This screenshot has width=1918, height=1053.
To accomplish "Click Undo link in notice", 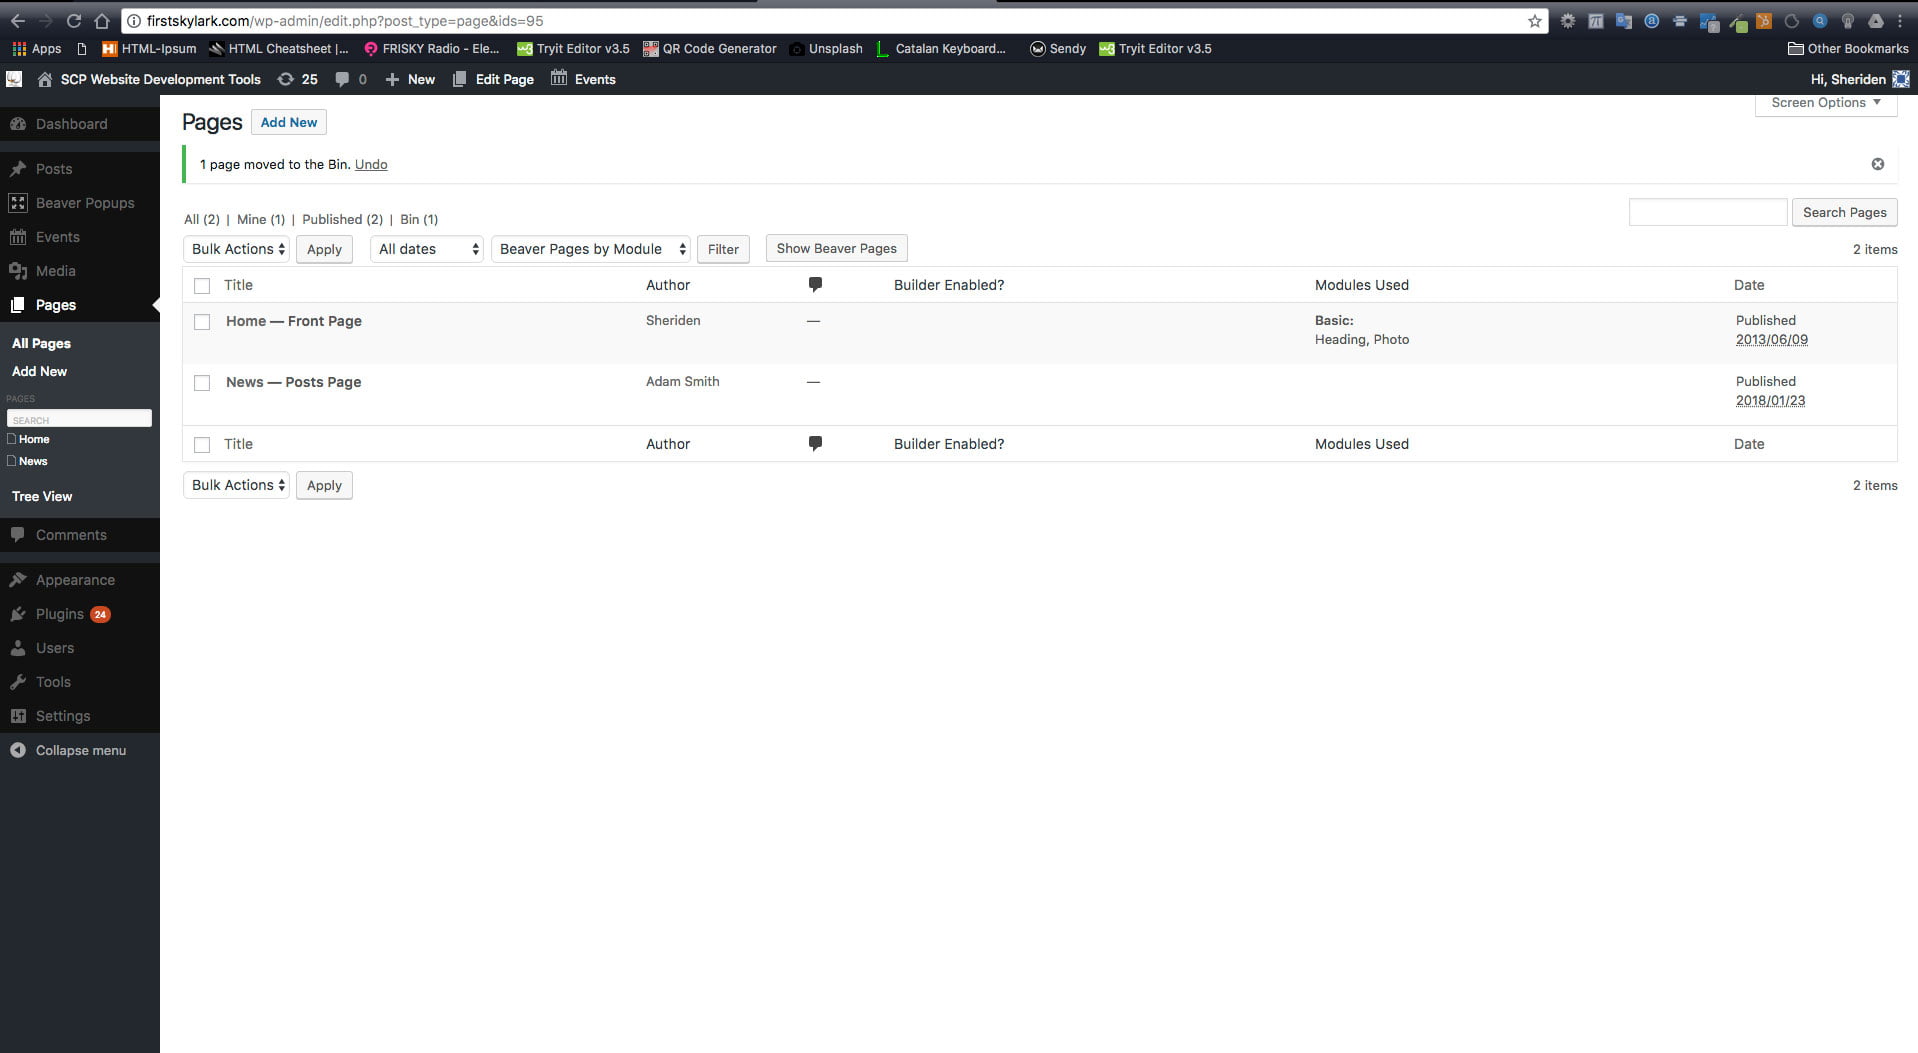I will (x=371, y=164).
